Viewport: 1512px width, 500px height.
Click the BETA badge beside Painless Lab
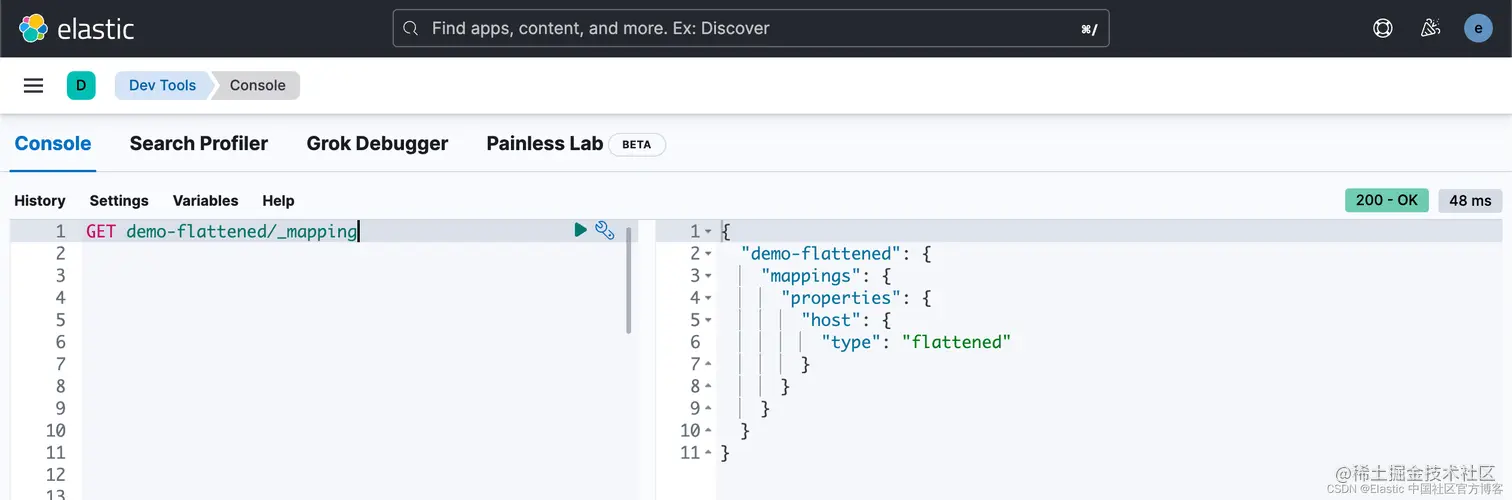637,144
